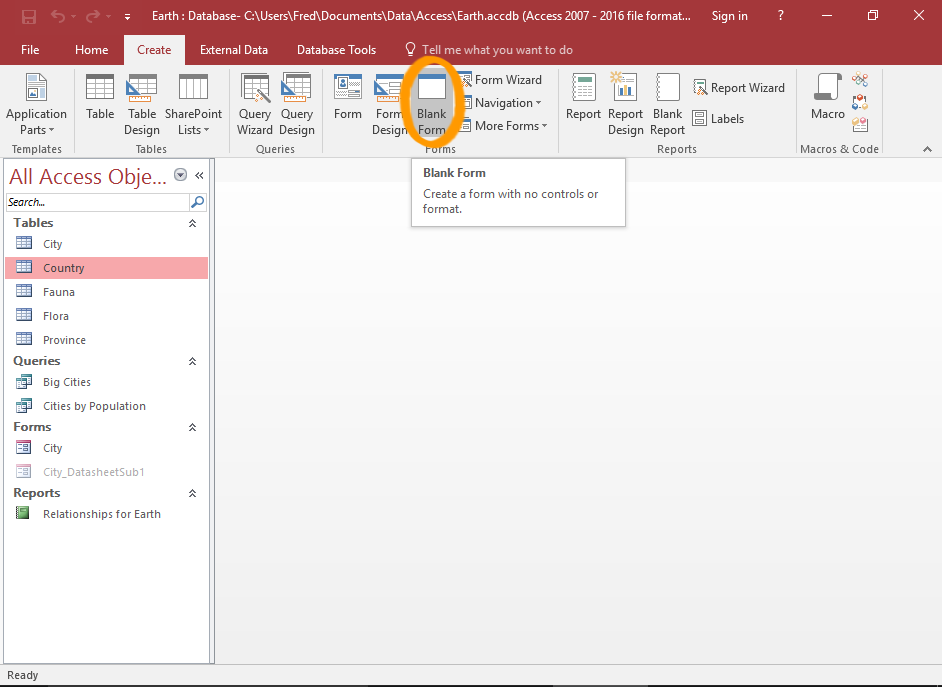
Task: Switch to the External Data tab
Action: click(234, 49)
